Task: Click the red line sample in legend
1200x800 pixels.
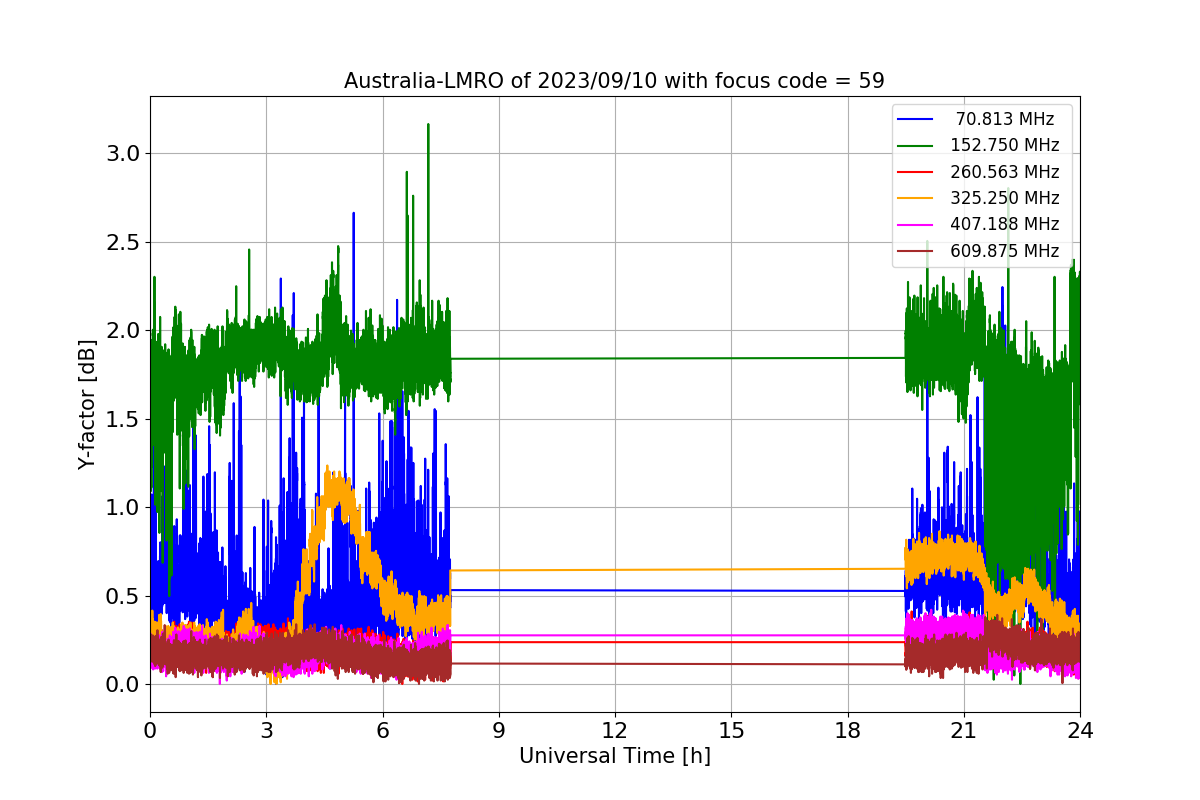Action: pos(915,172)
